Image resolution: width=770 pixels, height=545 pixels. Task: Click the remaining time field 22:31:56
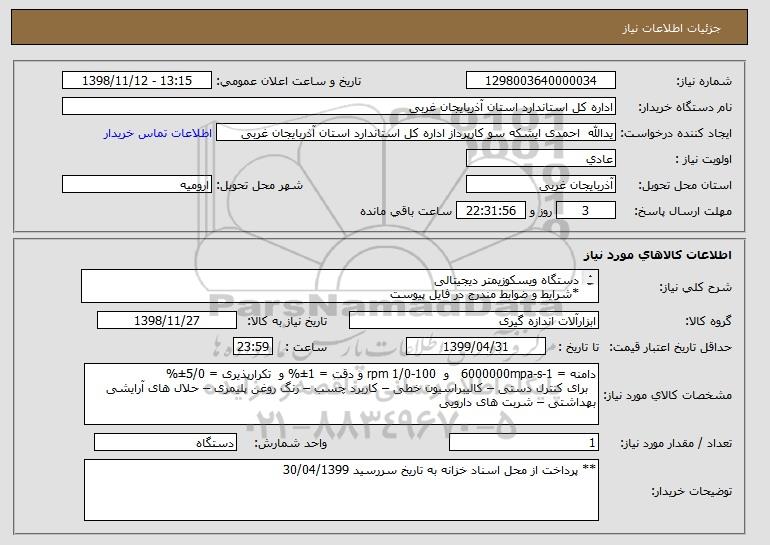click(491, 211)
